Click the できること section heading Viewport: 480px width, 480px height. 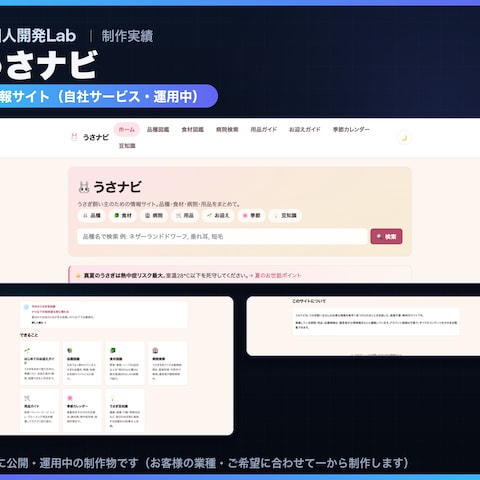[29, 335]
